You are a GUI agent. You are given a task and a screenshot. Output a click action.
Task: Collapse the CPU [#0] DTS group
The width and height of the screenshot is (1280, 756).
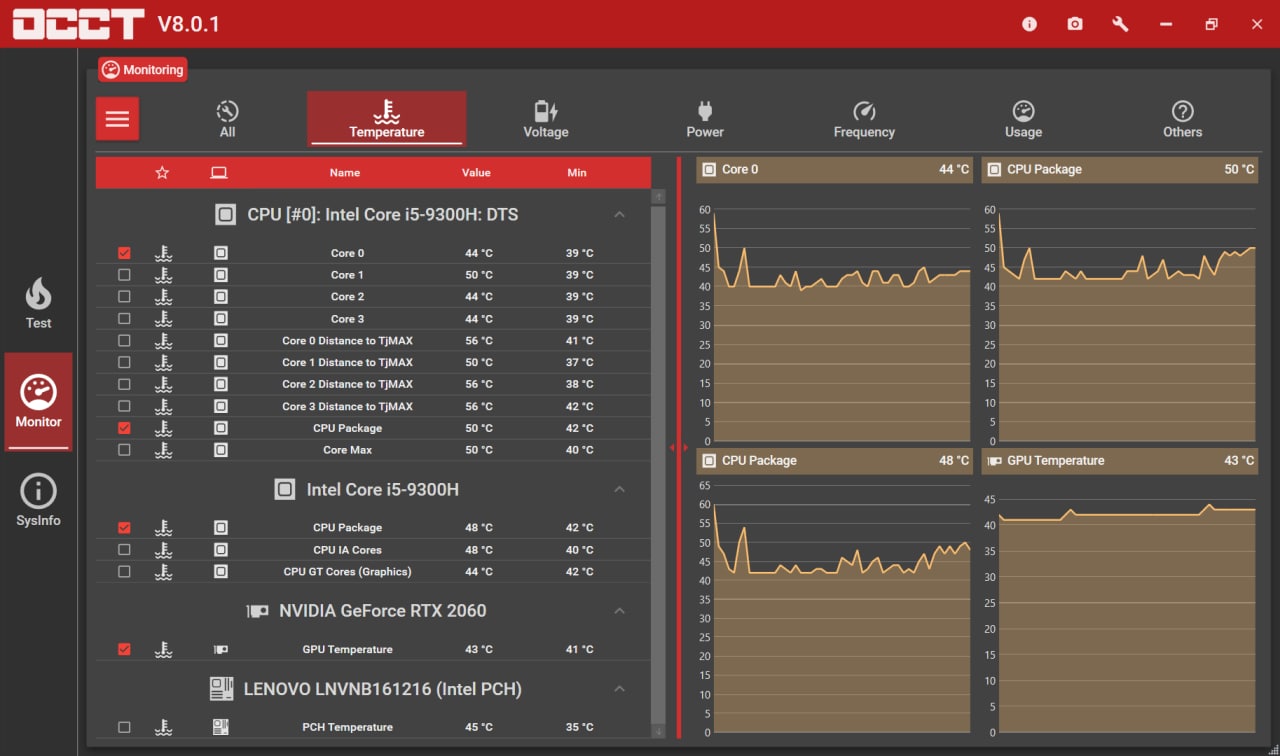(x=619, y=215)
